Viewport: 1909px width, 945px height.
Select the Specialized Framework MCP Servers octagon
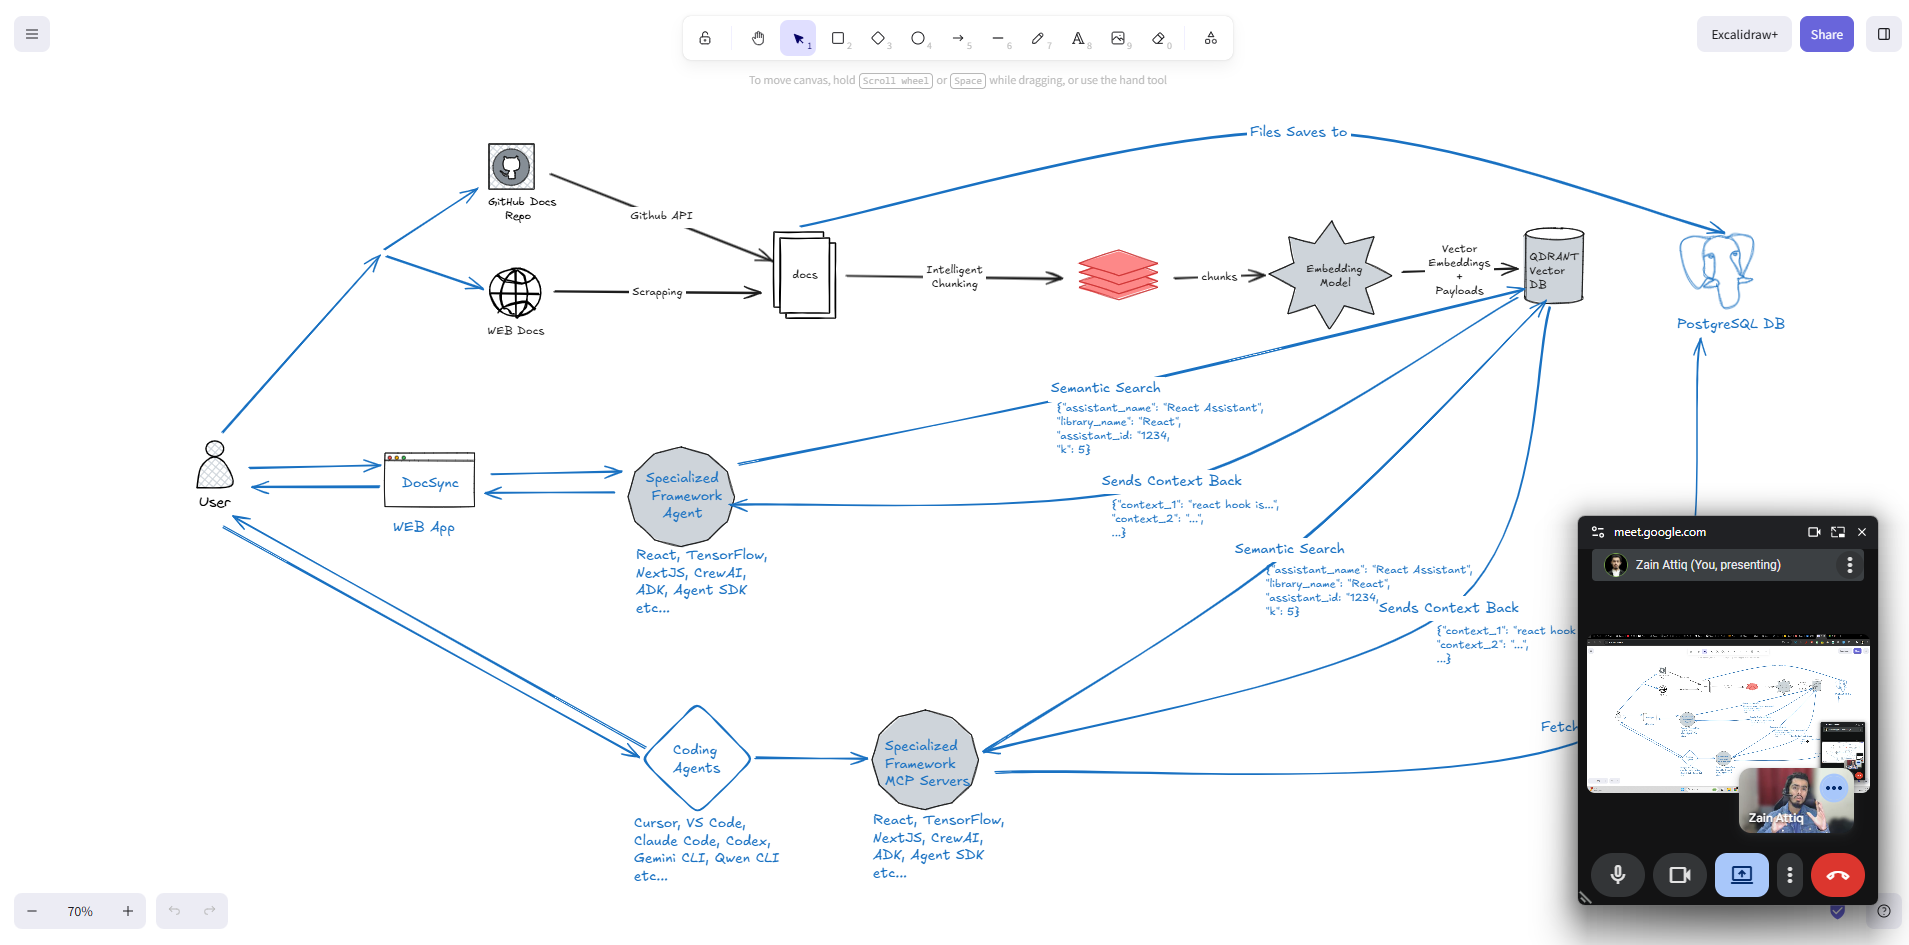coord(925,760)
